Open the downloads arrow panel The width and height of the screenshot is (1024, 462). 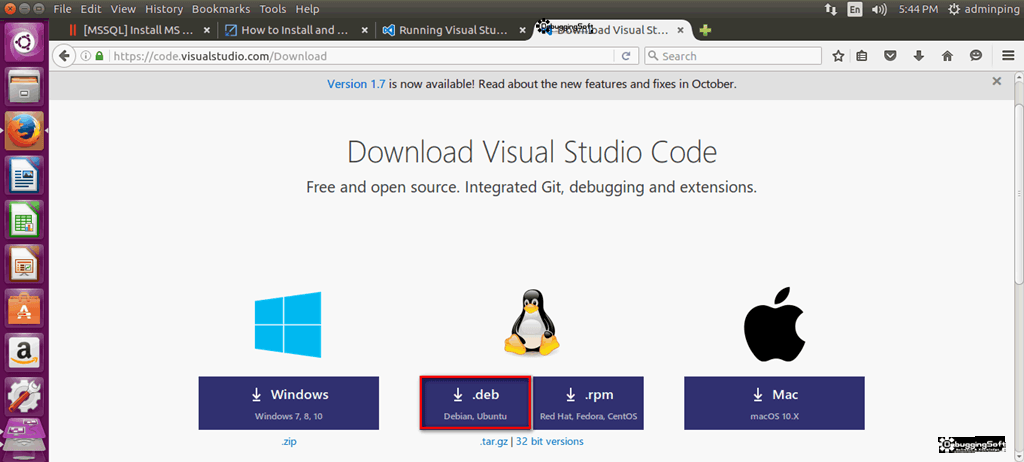click(919, 56)
